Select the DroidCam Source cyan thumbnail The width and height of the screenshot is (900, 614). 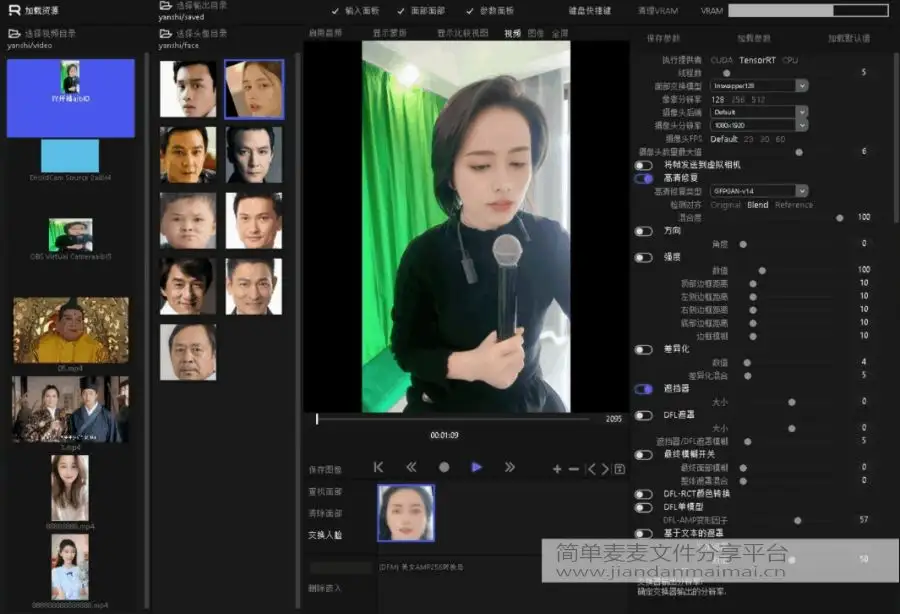pos(70,155)
